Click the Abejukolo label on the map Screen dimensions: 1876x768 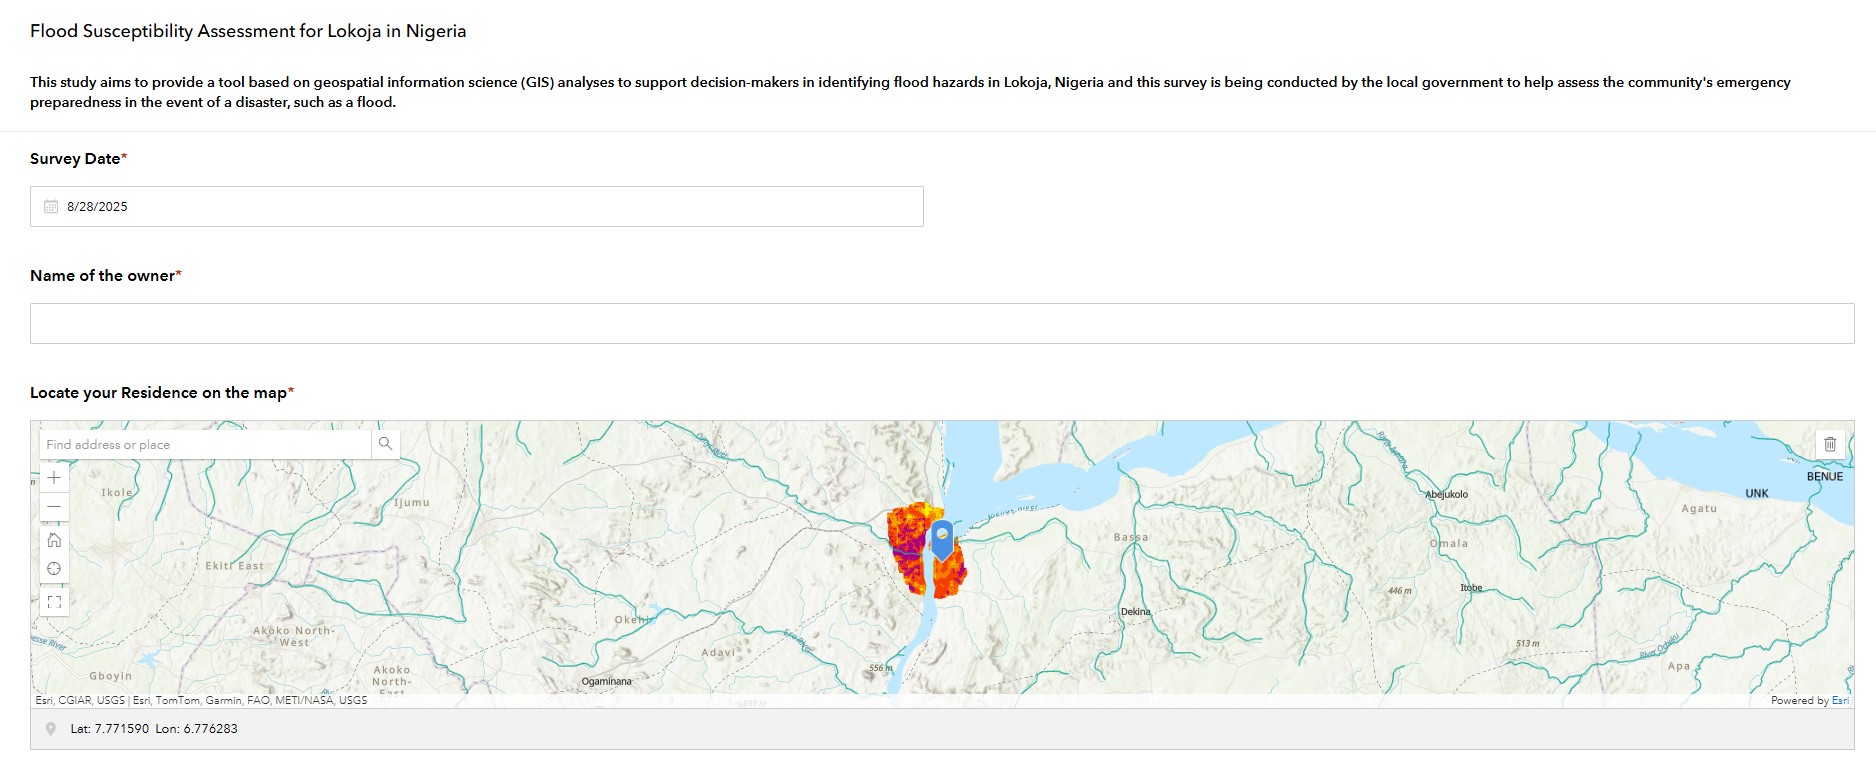click(x=1446, y=495)
